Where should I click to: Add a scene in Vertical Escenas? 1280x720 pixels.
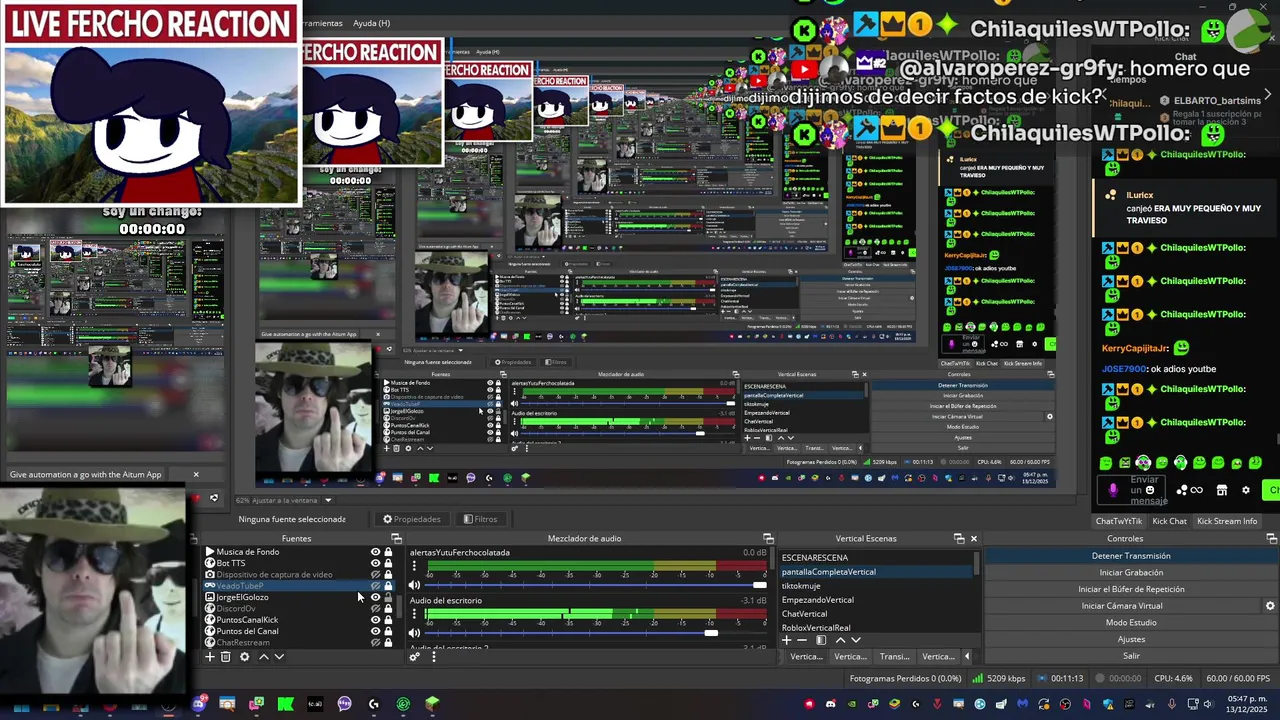click(786, 640)
